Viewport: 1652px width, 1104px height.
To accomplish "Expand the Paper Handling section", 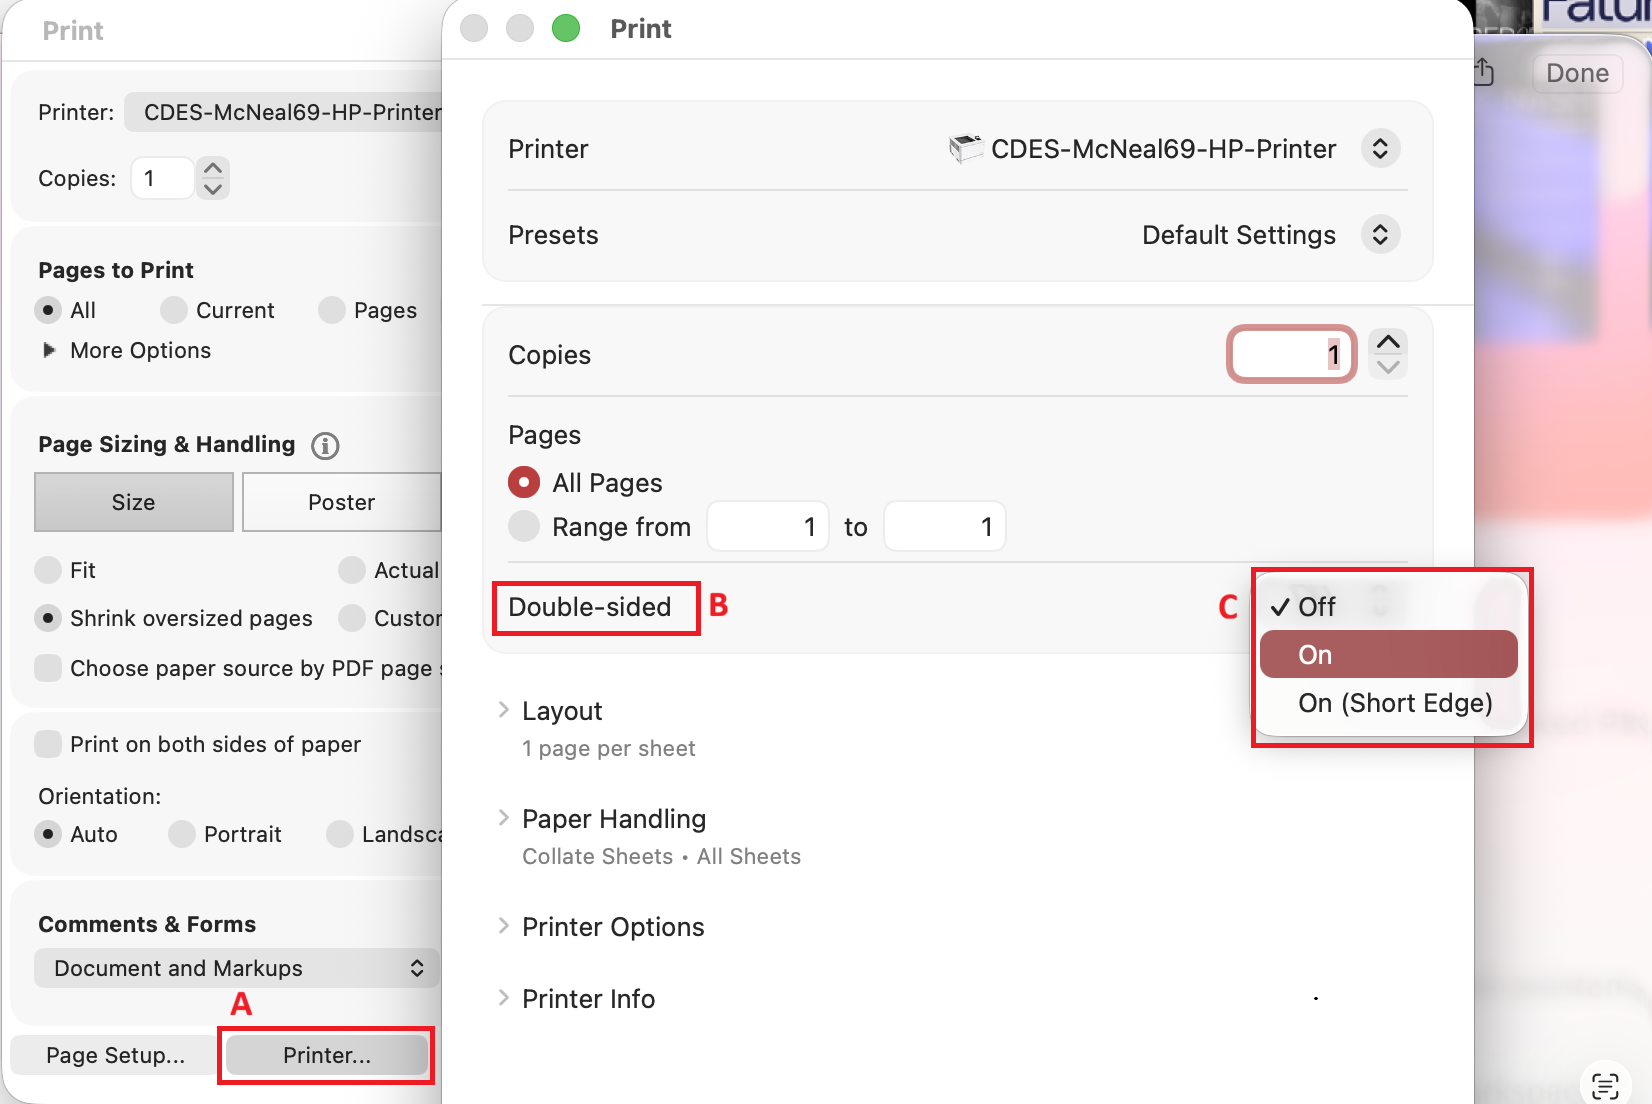I will click(504, 818).
